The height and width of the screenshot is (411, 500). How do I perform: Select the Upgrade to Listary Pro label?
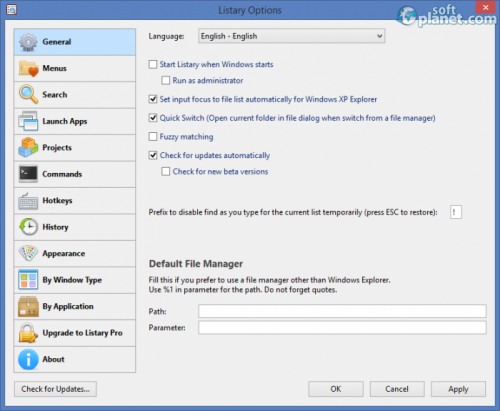tap(82, 333)
